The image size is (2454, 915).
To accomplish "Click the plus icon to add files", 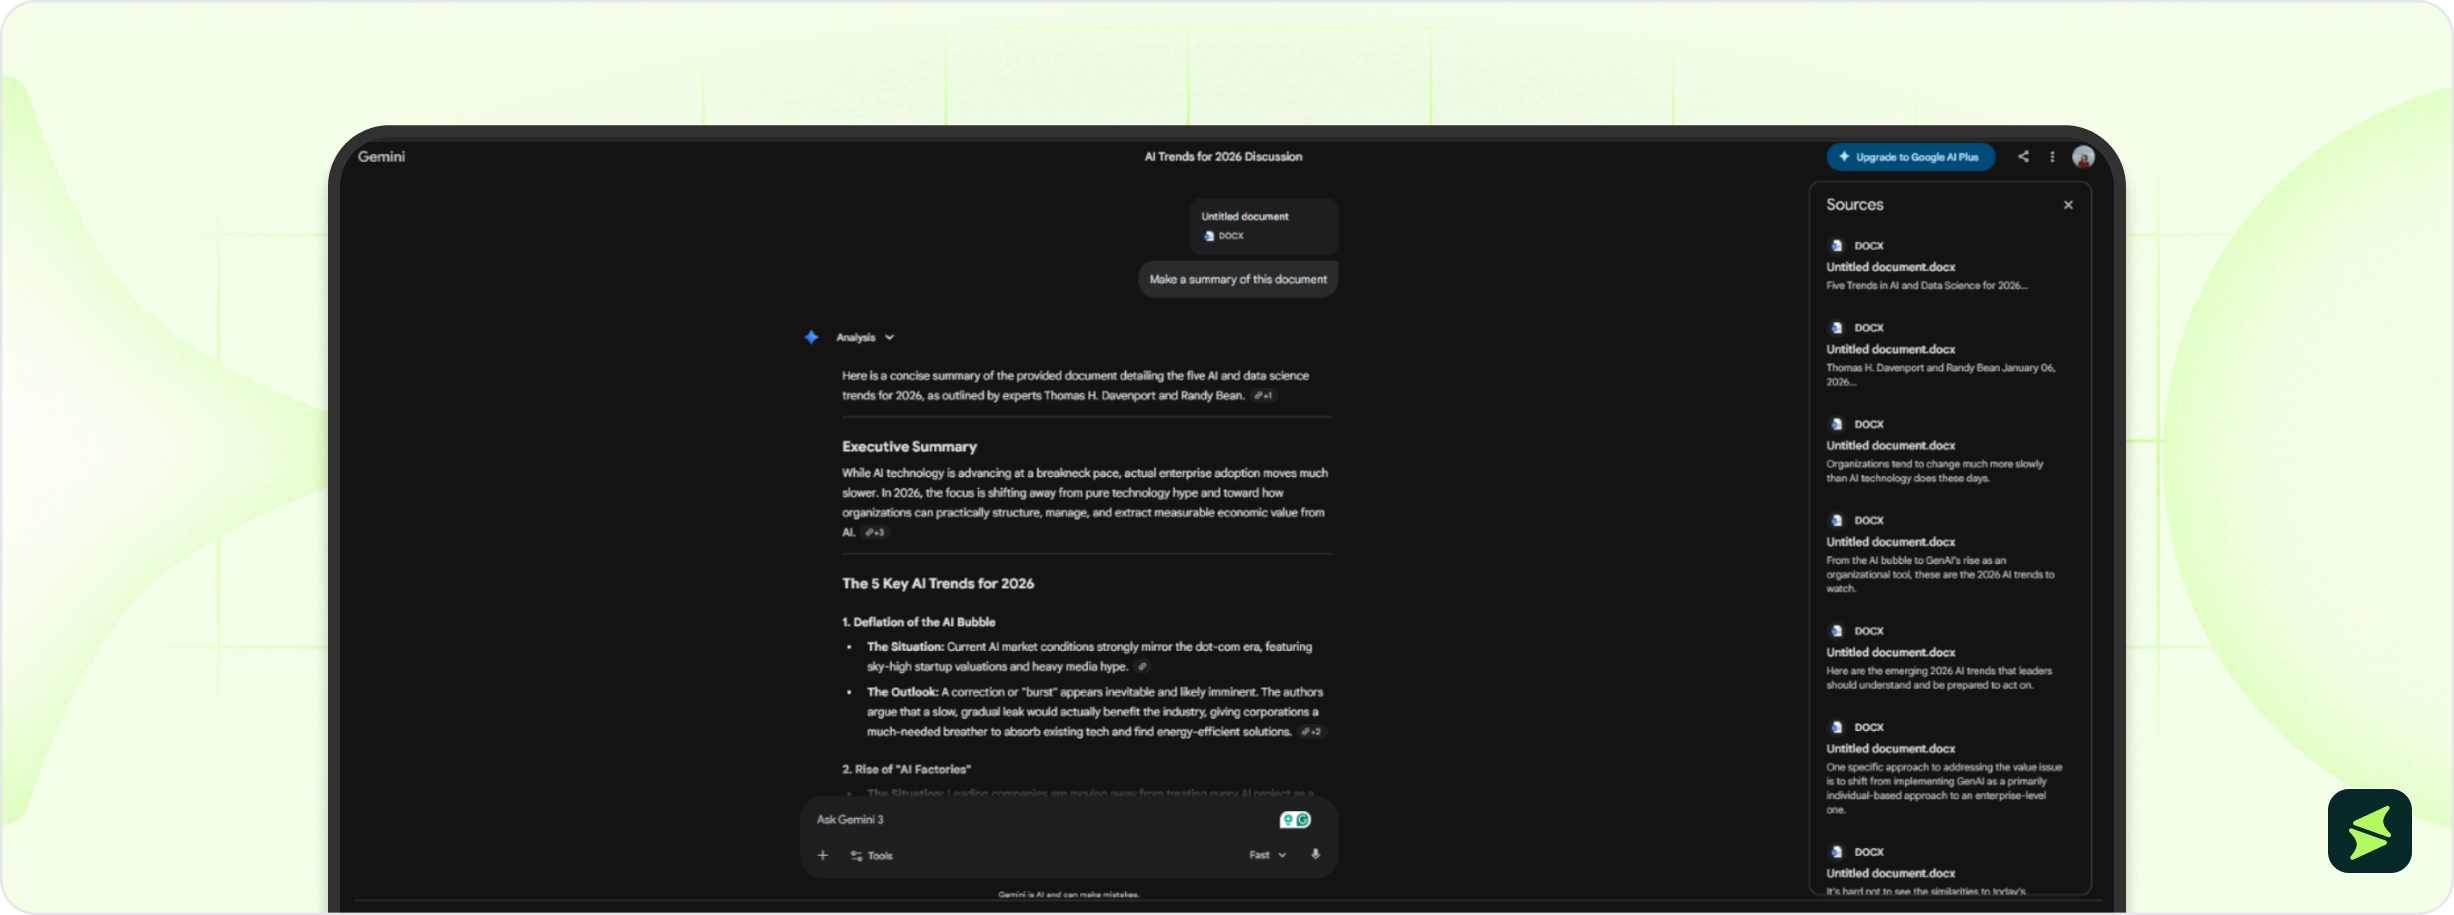I will pos(823,855).
